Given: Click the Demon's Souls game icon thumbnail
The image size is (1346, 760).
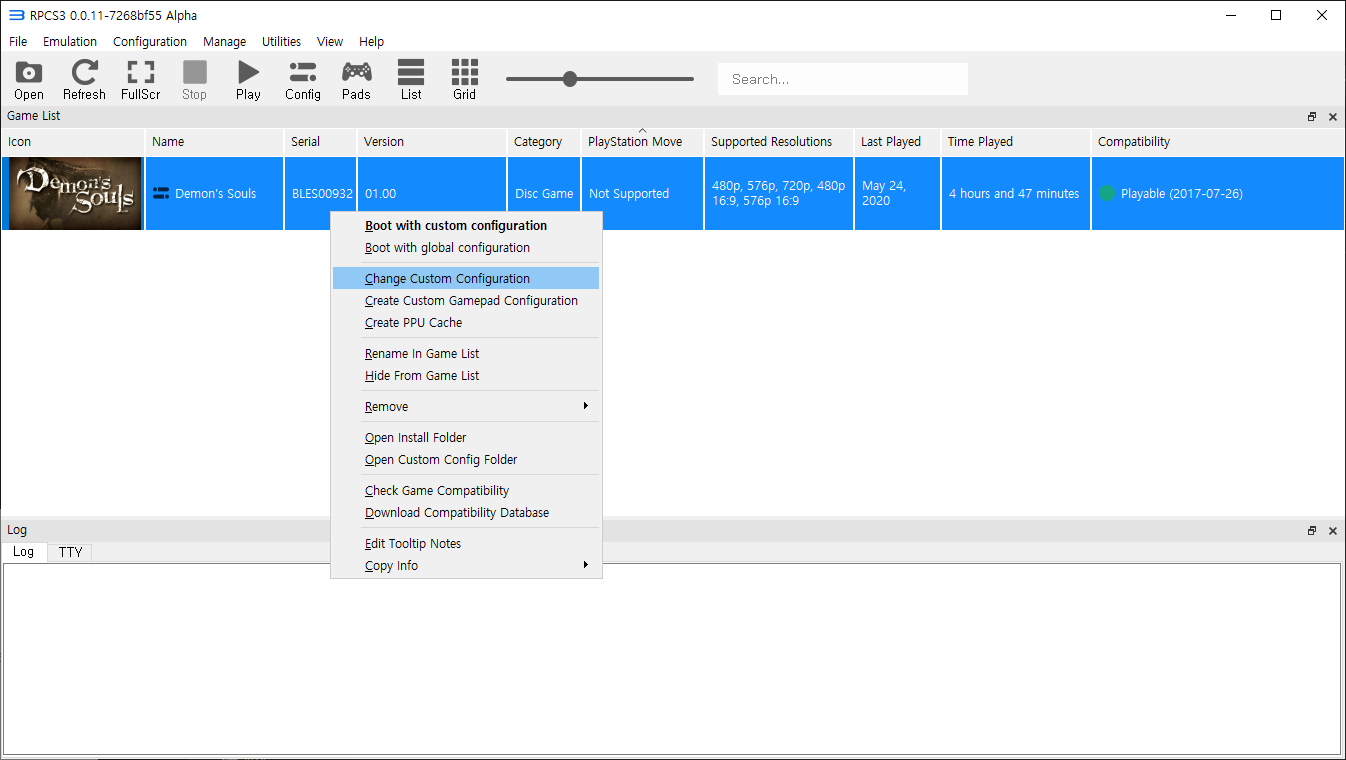Looking at the screenshot, I should (75, 194).
